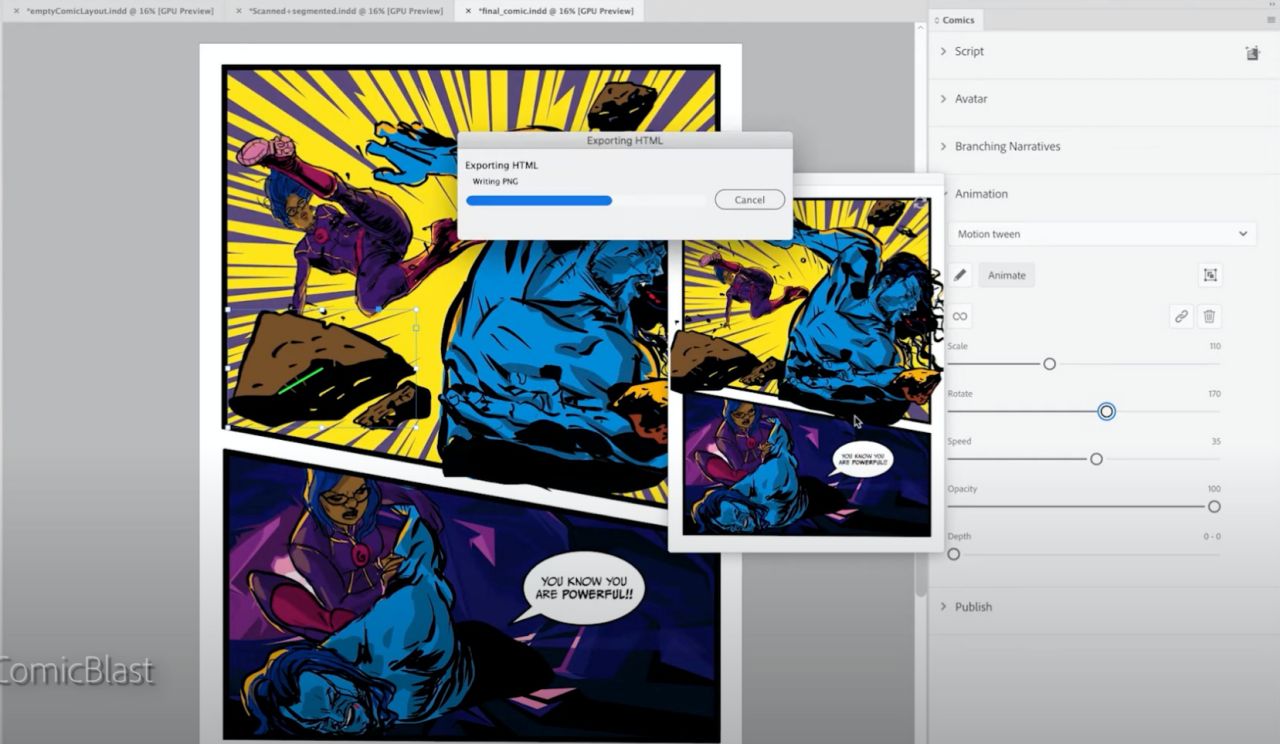Expand the Avatar section
The height and width of the screenshot is (744, 1280).
coord(970,99)
